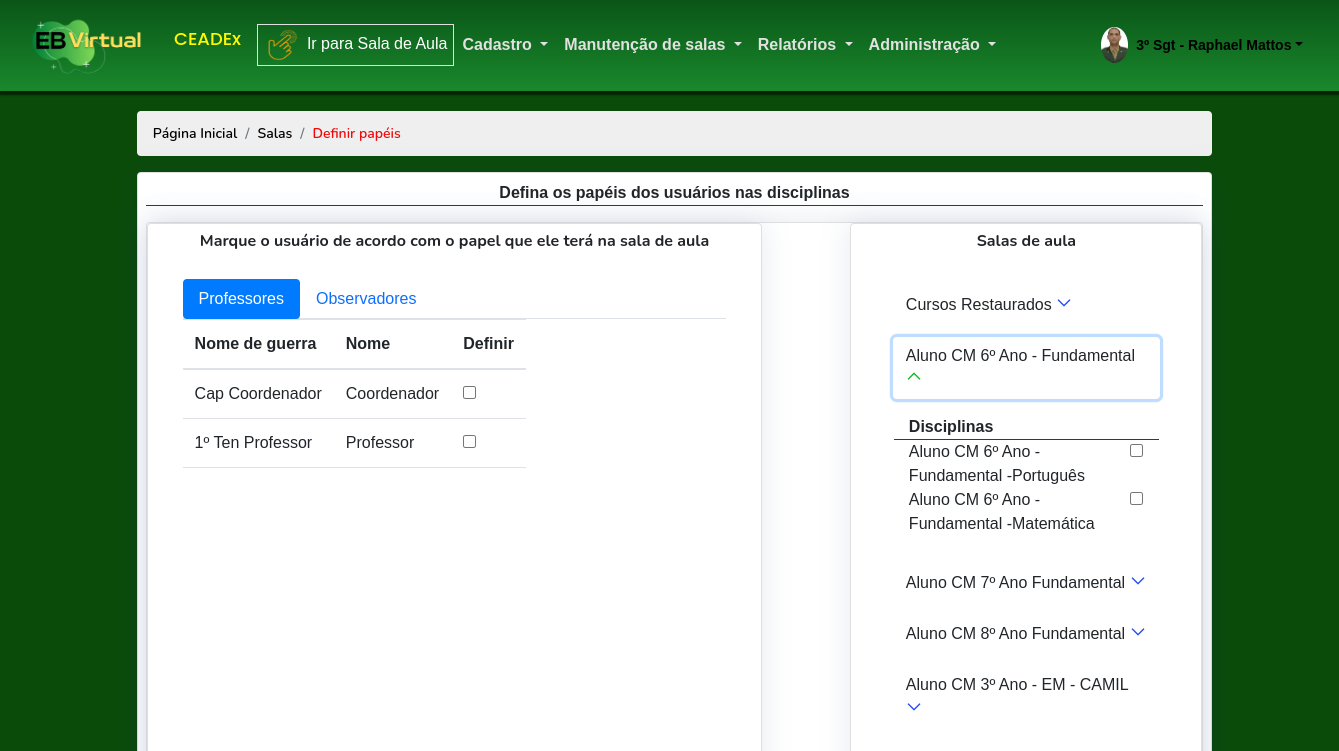Screen dimensions: 1339x751
Task: Click the green collapse chevron under 6º Ano
Action: pyautogui.click(x=913, y=377)
